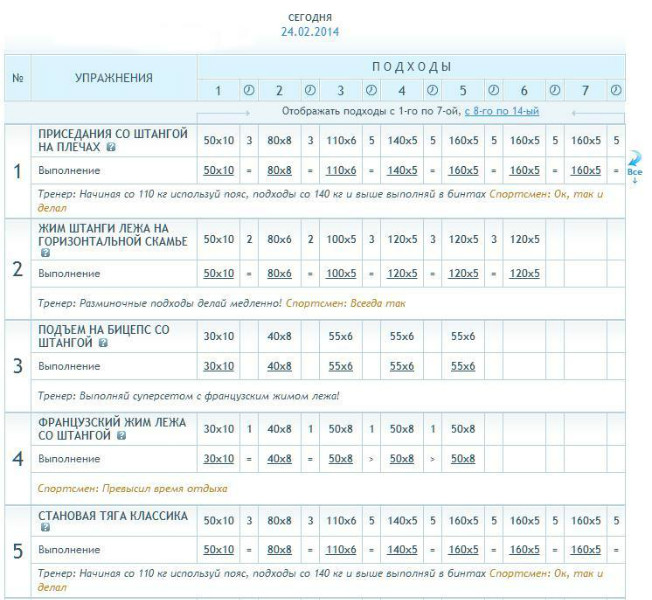Viewport: 652px width, 600px height.
Task: Select 55x6 execution link in set 3 of biceps curl
Action: [x=341, y=366]
